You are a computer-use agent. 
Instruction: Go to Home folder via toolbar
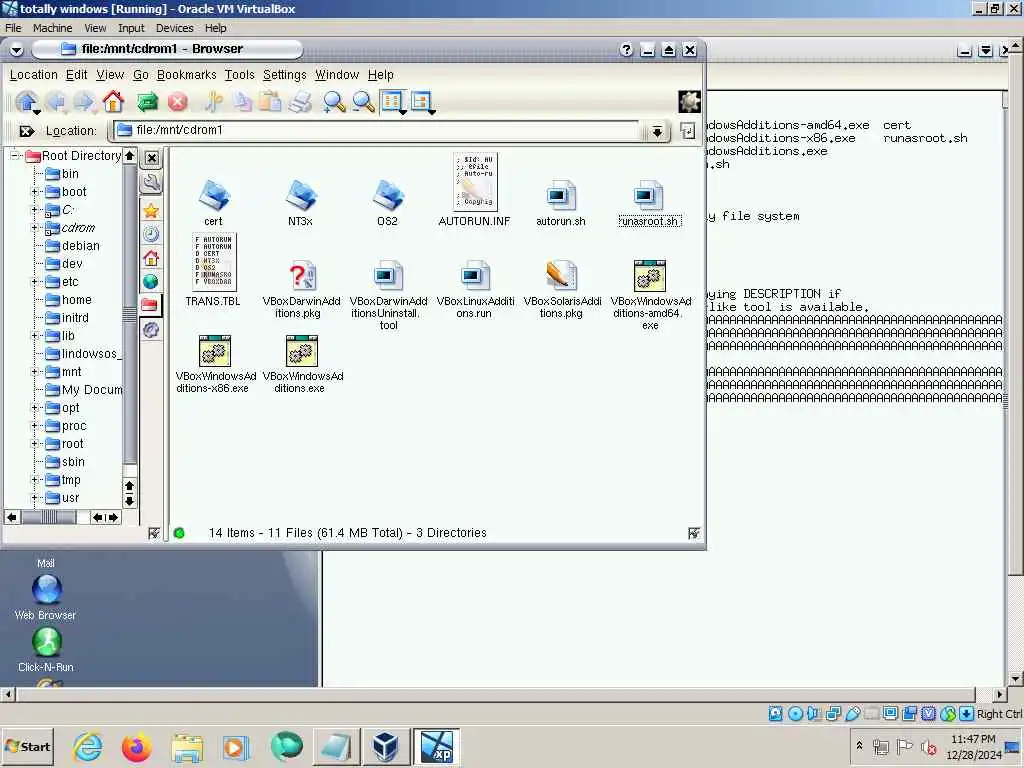pos(114,102)
